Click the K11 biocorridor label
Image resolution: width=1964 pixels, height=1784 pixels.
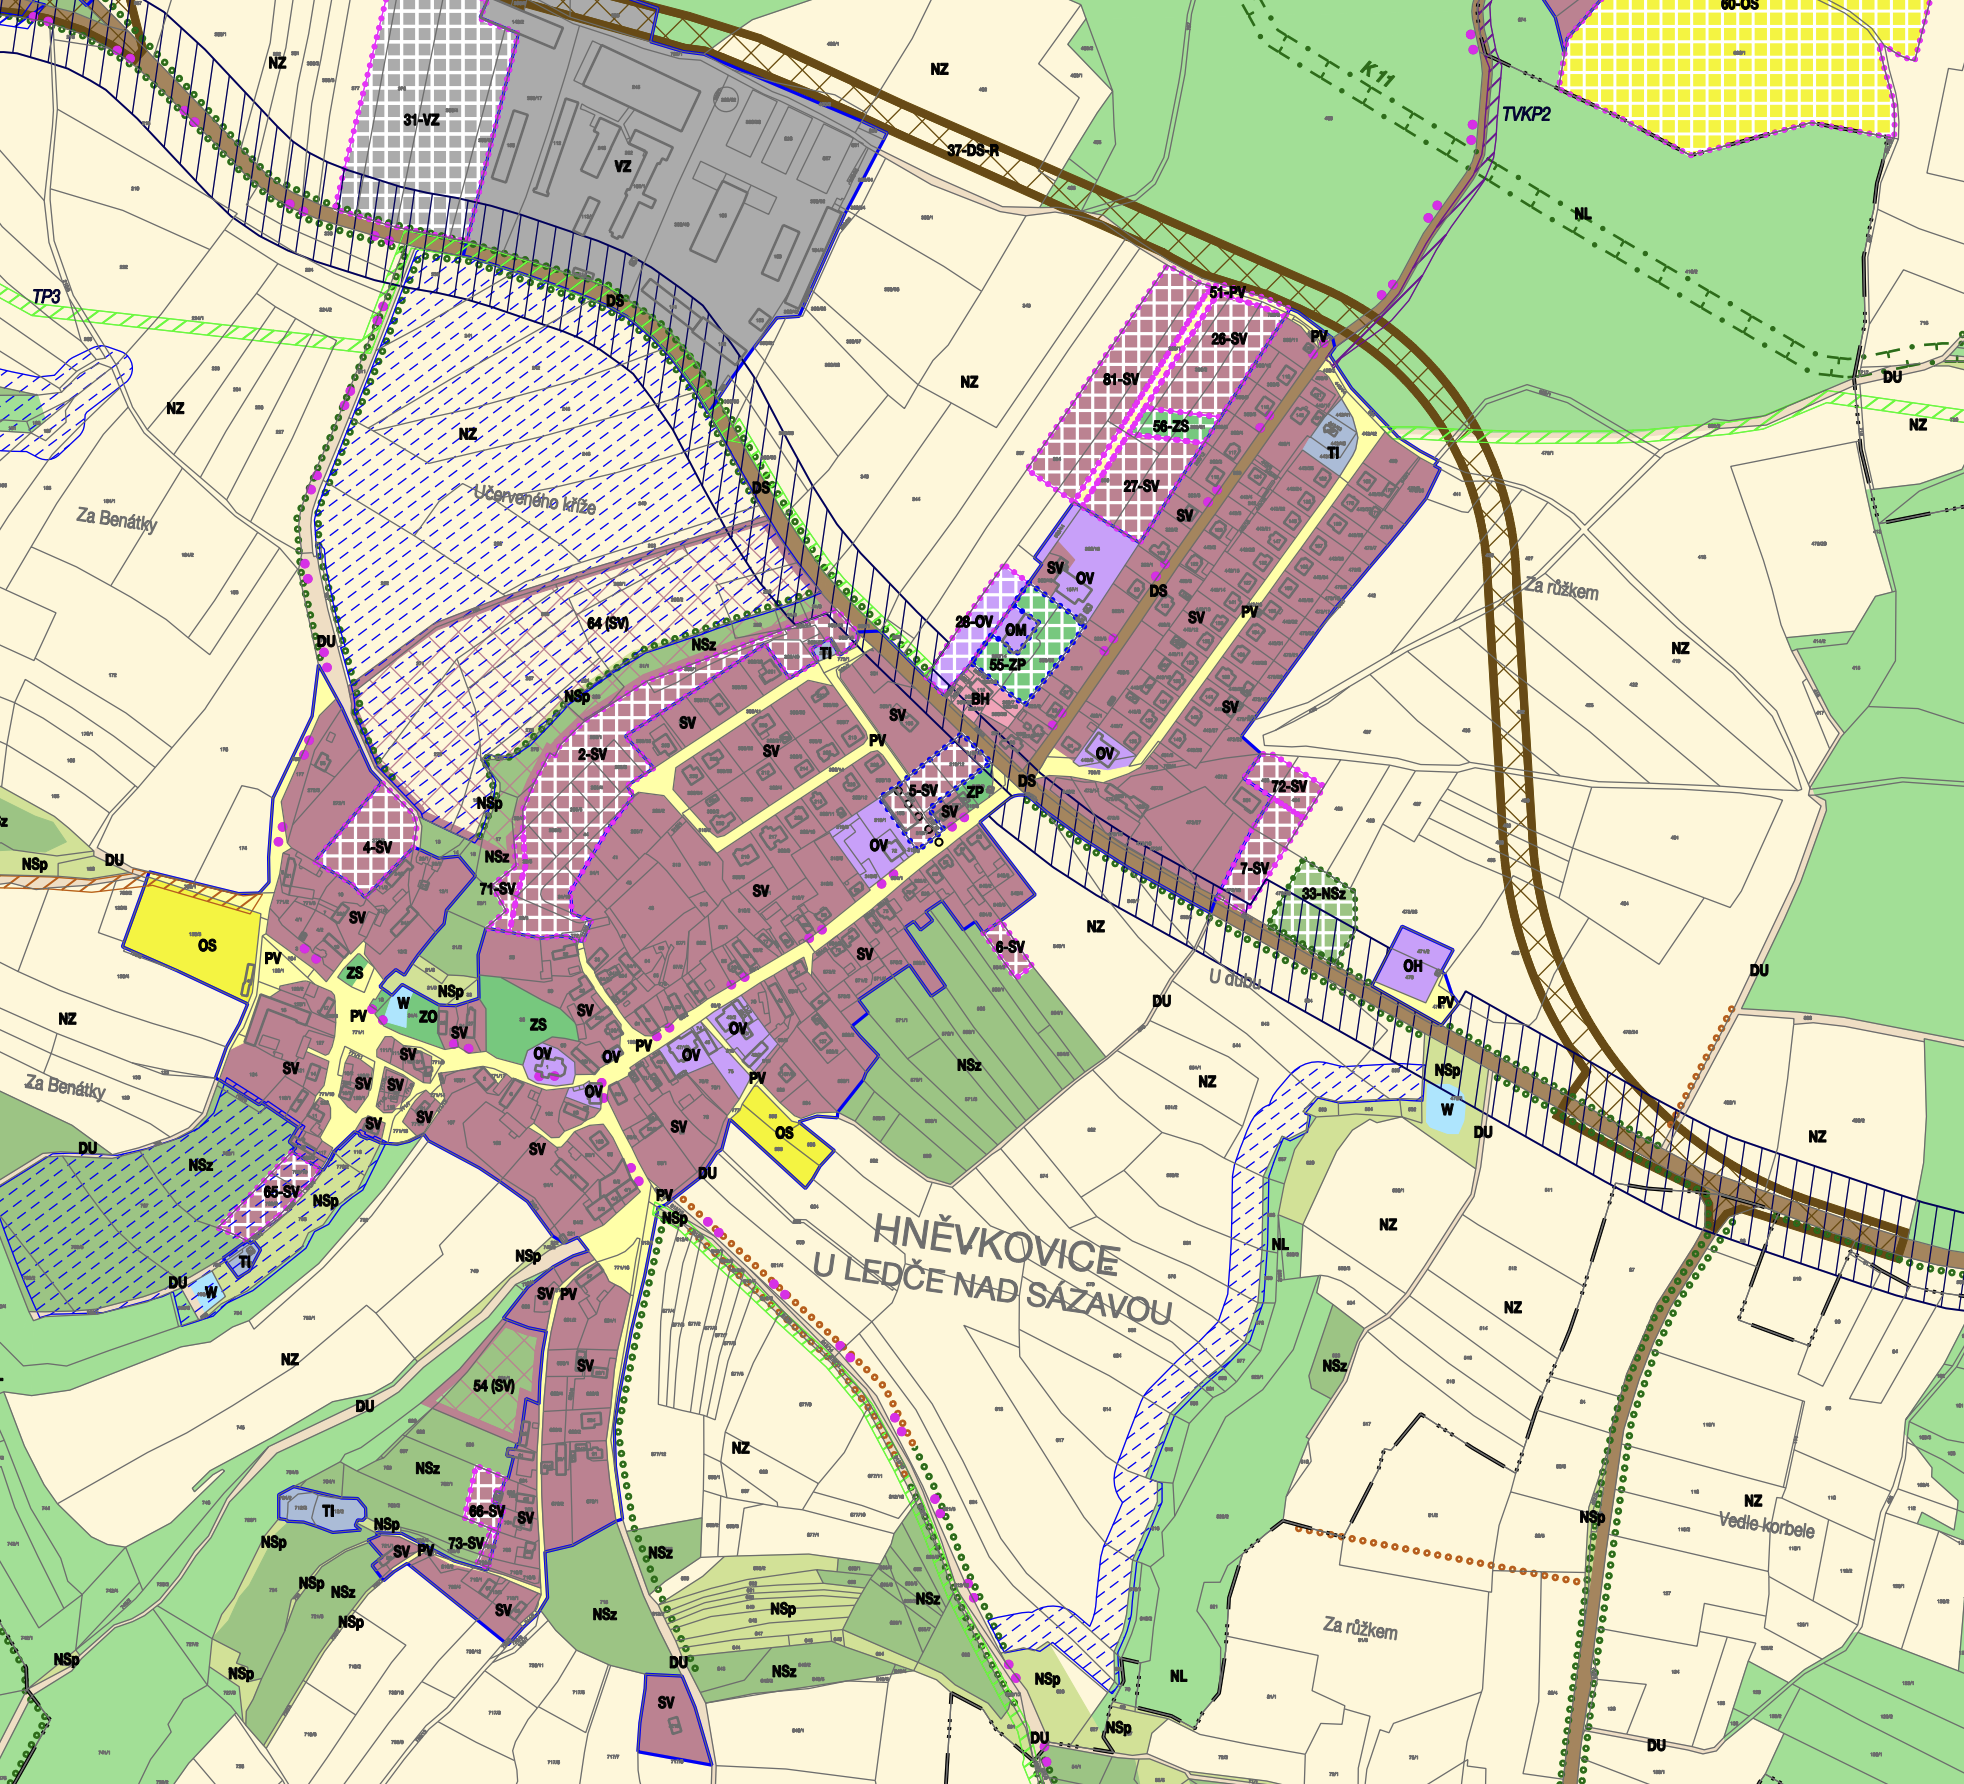(x=1378, y=75)
